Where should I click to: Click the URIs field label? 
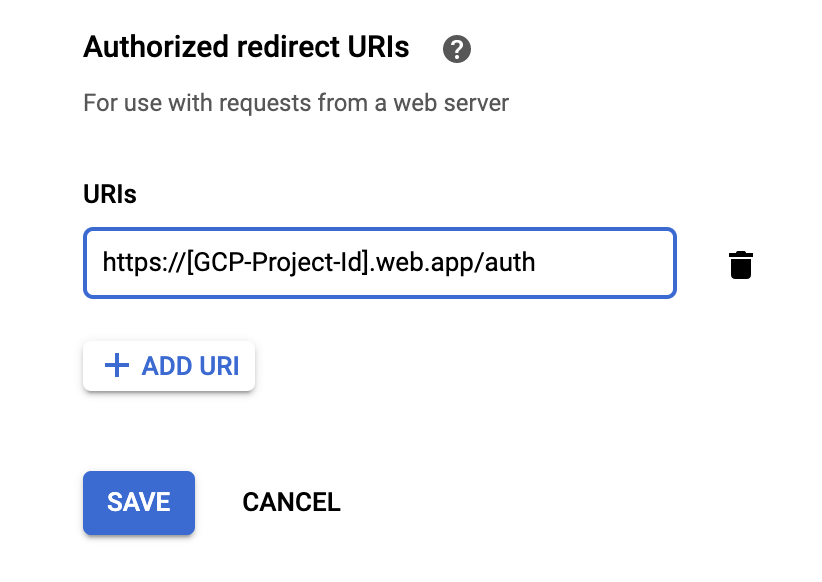pos(110,194)
